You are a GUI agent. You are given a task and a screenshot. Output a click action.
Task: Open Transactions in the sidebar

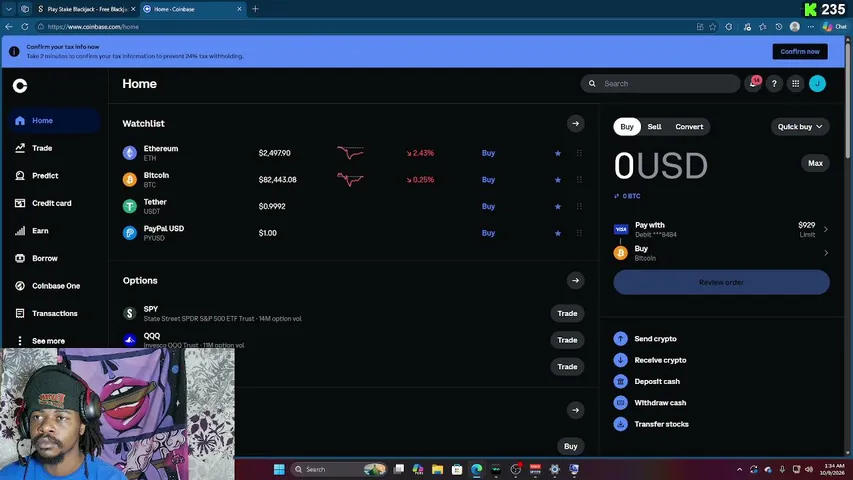pos(54,313)
